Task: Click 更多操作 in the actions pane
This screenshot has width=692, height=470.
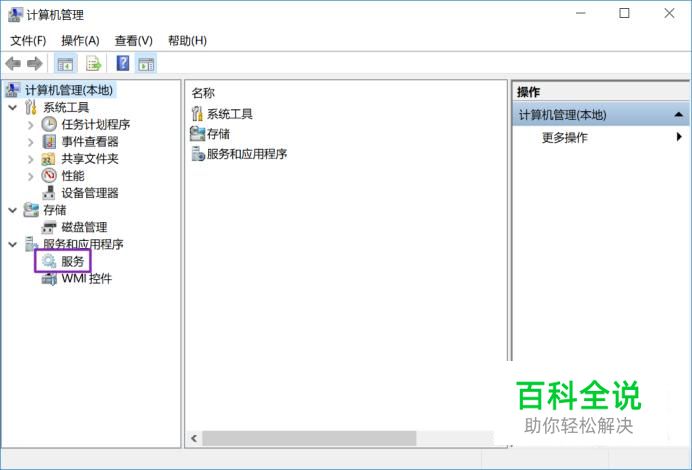Action: tap(564, 138)
